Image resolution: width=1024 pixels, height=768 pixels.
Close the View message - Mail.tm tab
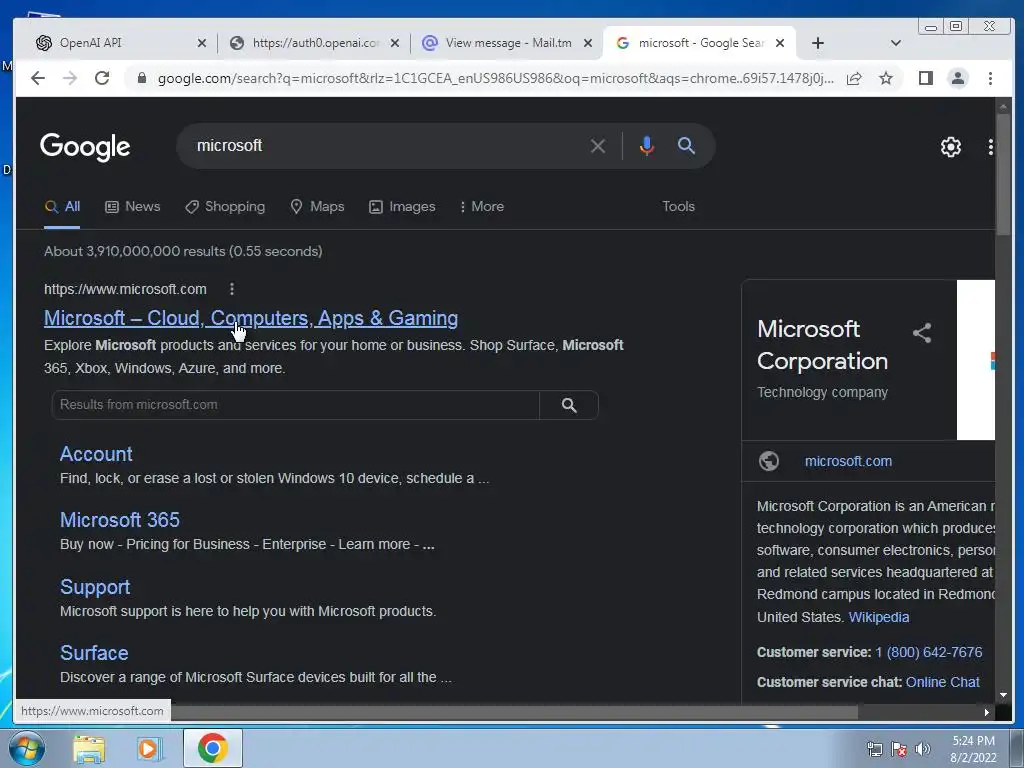(587, 43)
